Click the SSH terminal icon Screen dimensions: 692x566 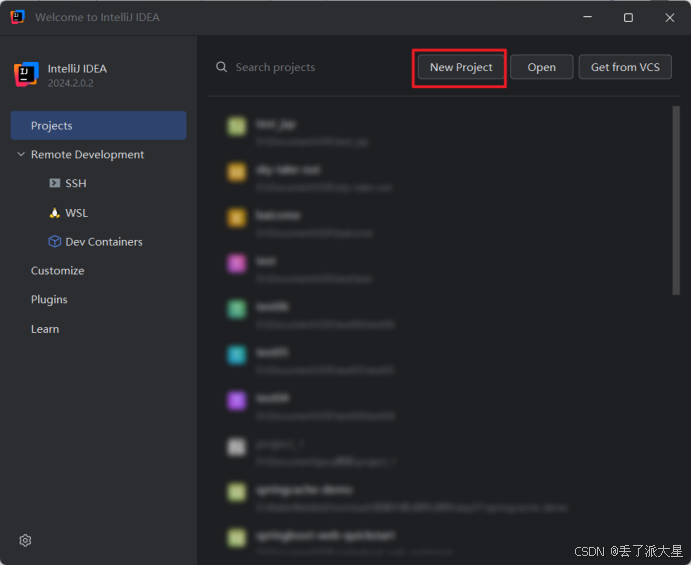pos(55,183)
